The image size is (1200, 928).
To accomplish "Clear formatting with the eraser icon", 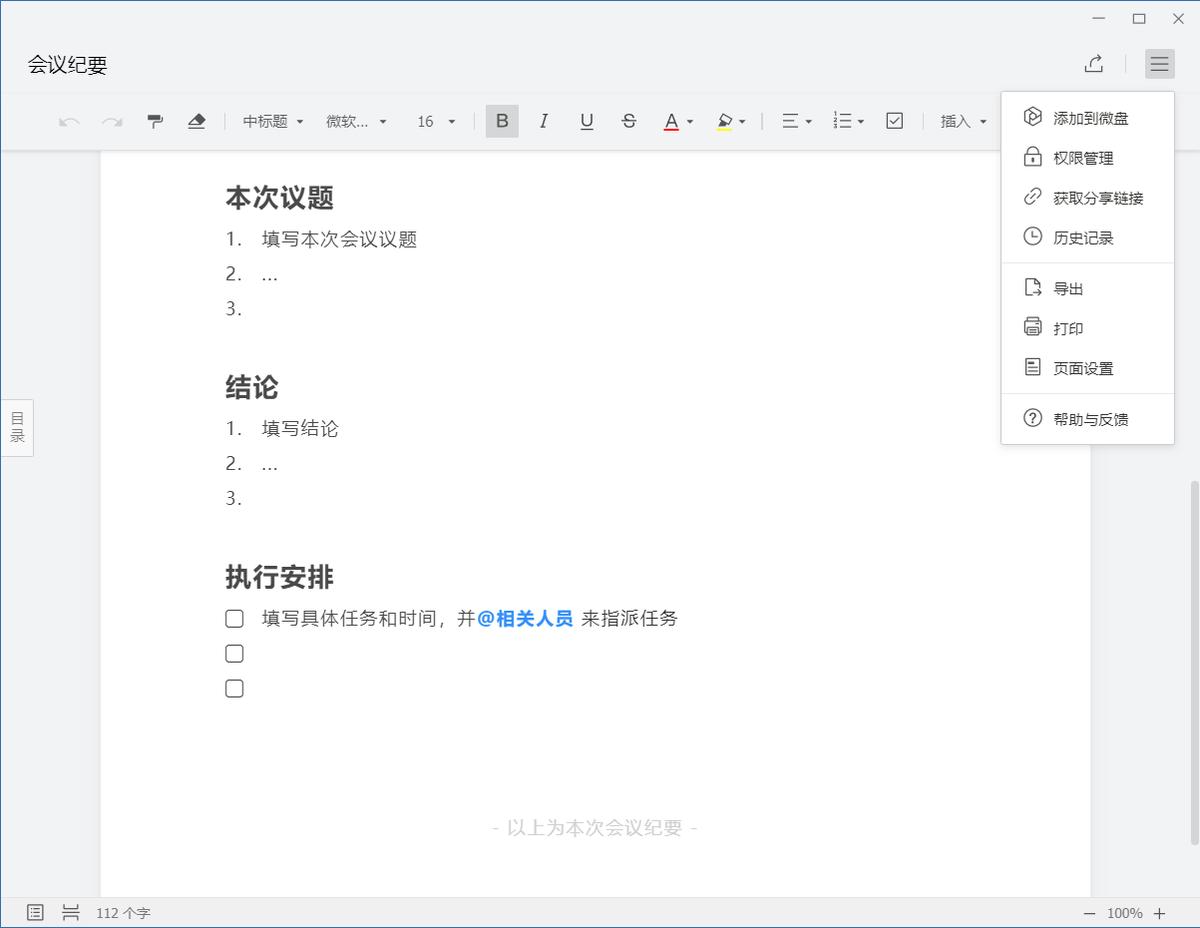I will click(x=197, y=121).
